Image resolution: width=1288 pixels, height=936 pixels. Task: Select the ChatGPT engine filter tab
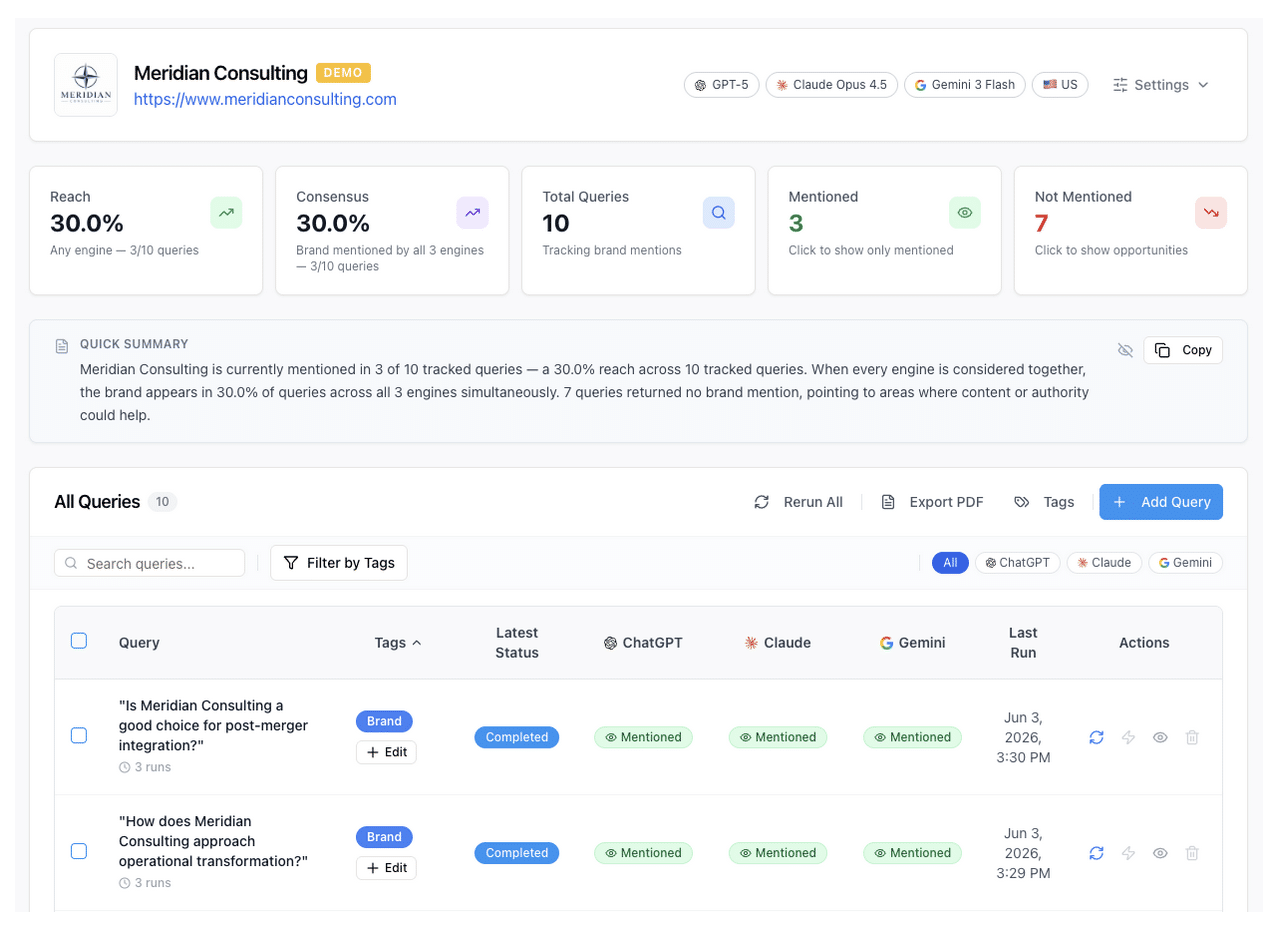click(1017, 563)
